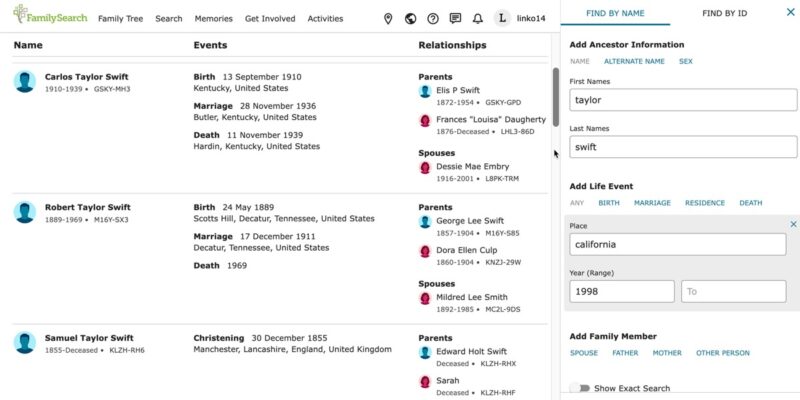Add a Marriage life event
The height and width of the screenshot is (400, 800).
coord(652,203)
